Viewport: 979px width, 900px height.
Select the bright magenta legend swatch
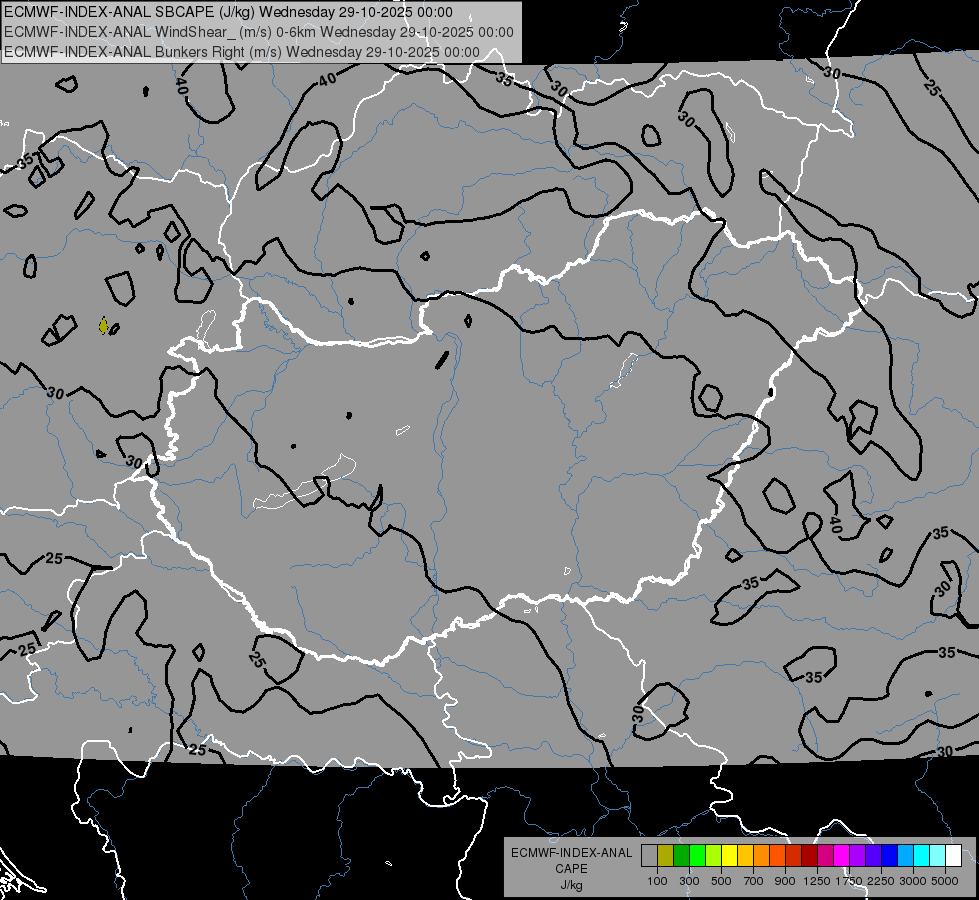(842, 856)
